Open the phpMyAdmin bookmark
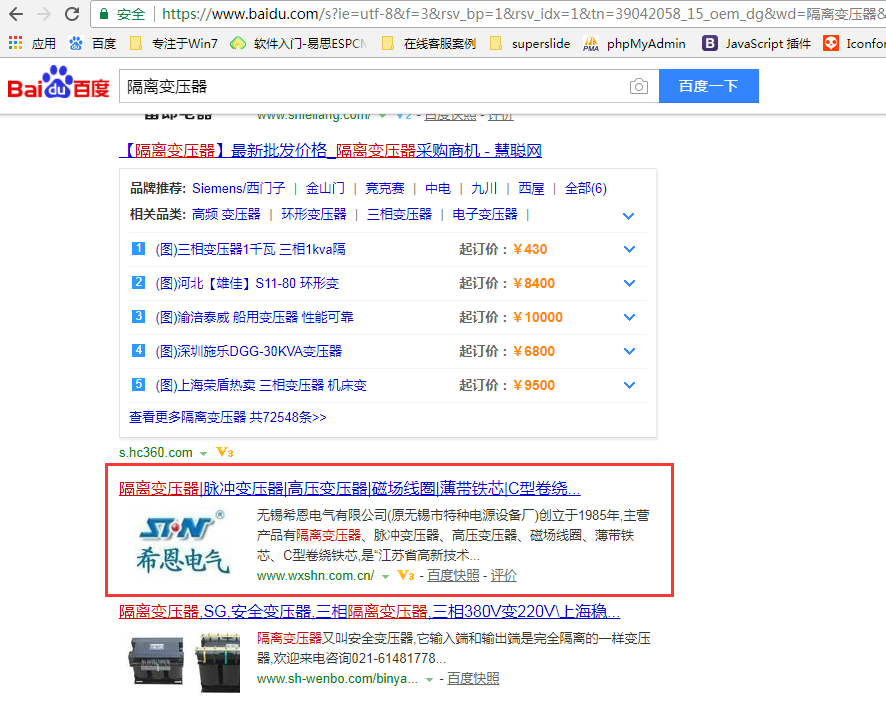The height and width of the screenshot is (724, 886). [x=635, y=43]
